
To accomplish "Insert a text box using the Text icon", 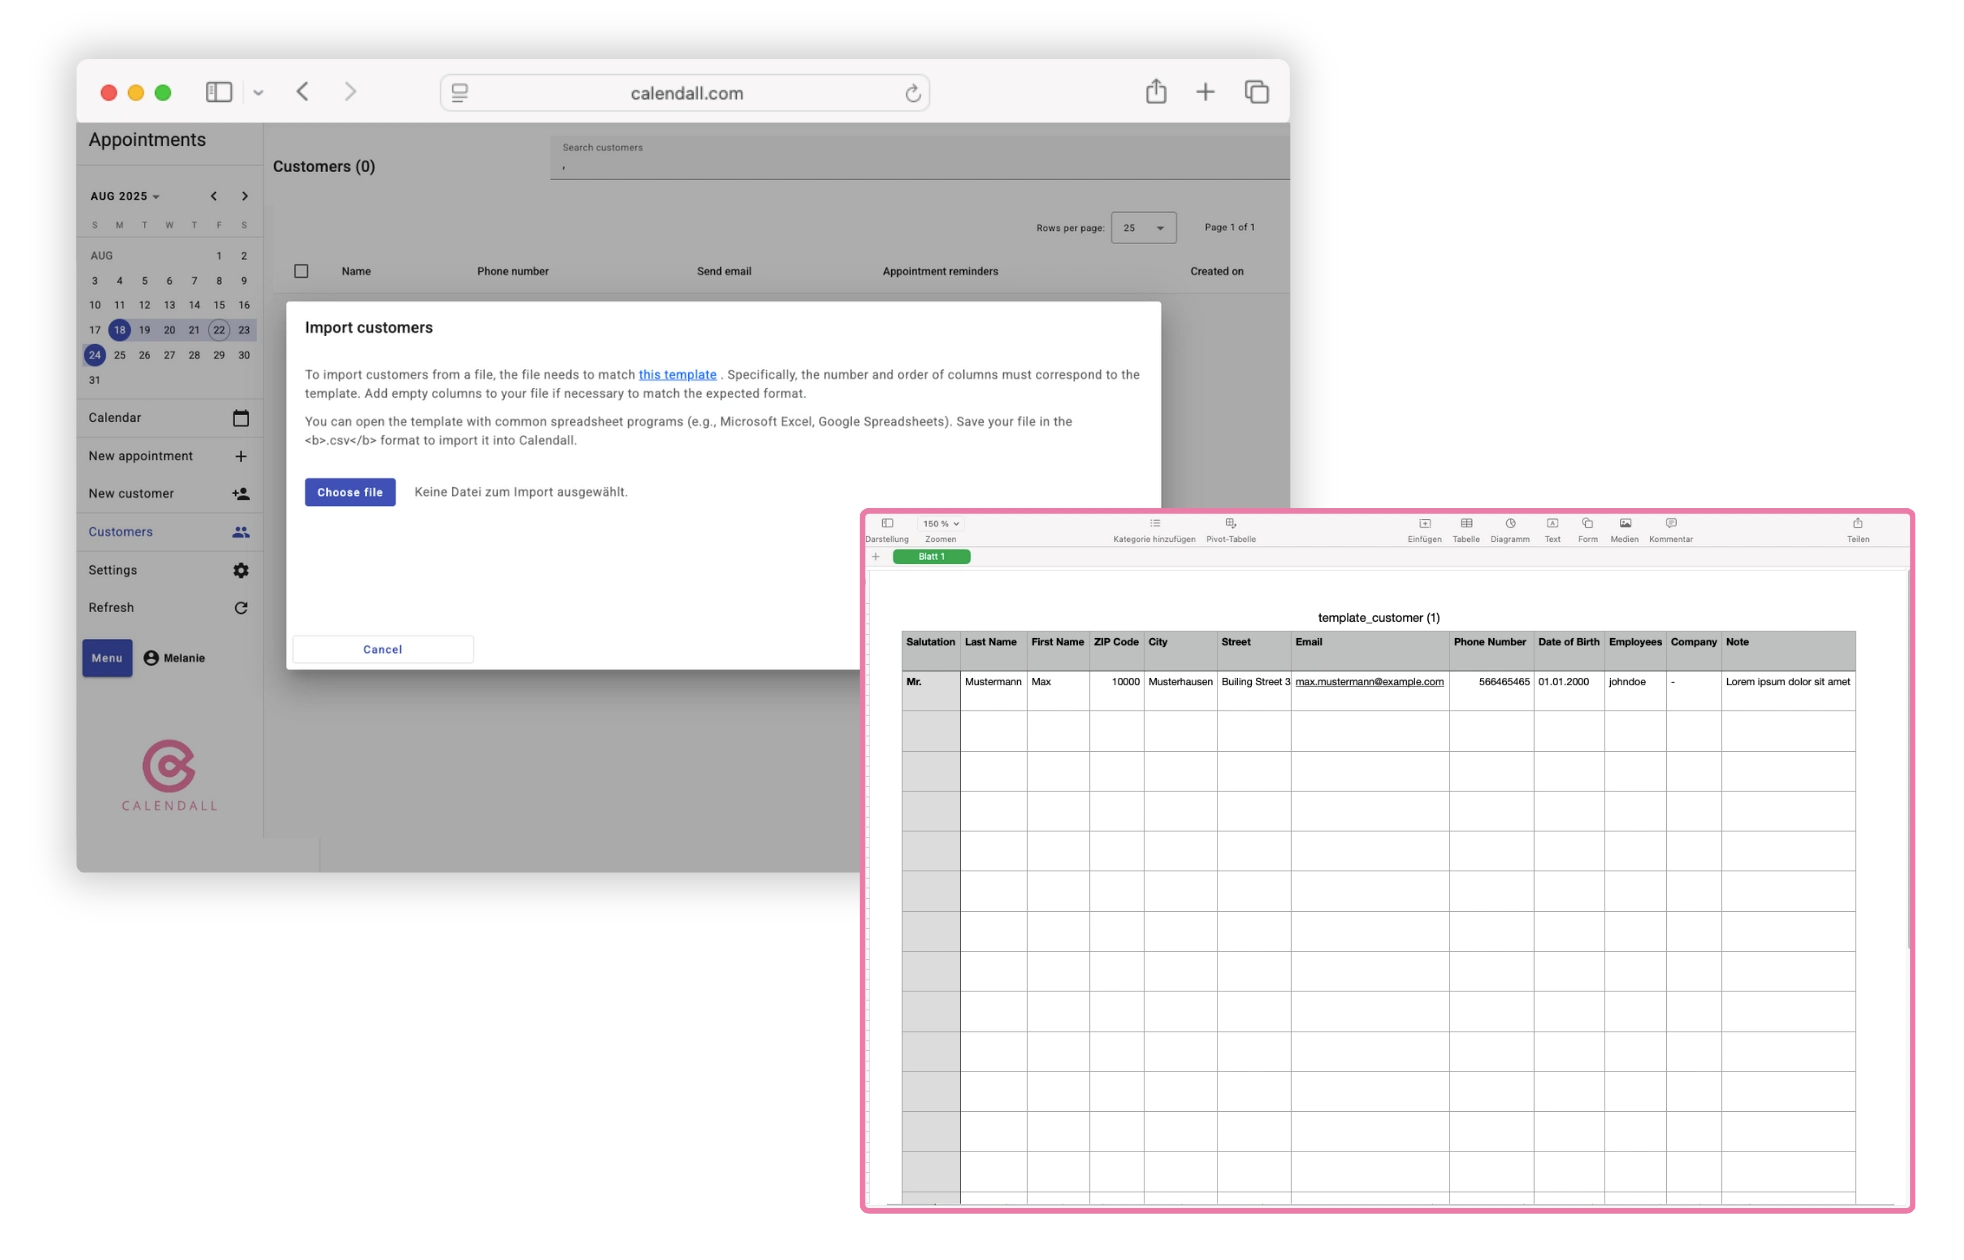I will click(1553, 525).
